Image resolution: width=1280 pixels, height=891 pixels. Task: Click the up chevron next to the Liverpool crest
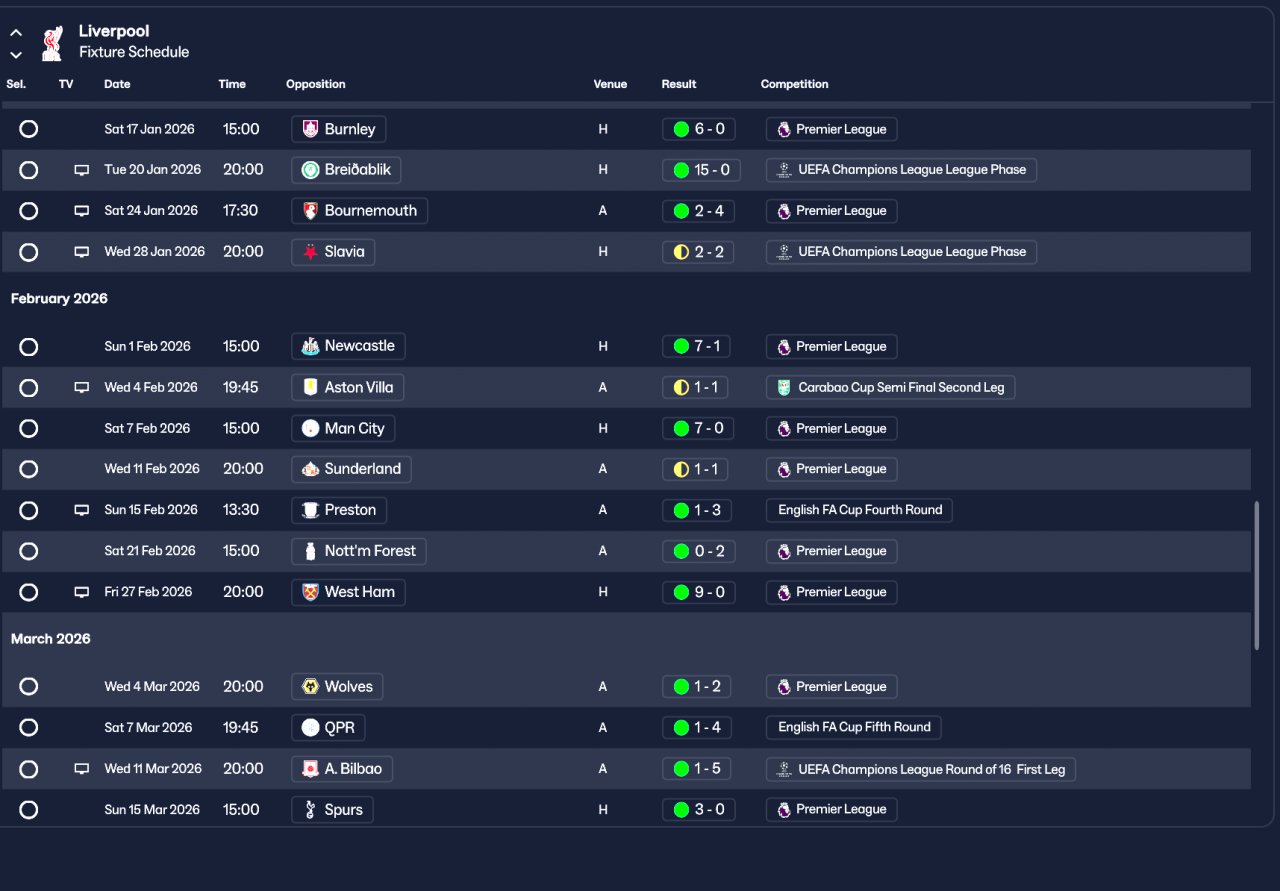point(16,33)
